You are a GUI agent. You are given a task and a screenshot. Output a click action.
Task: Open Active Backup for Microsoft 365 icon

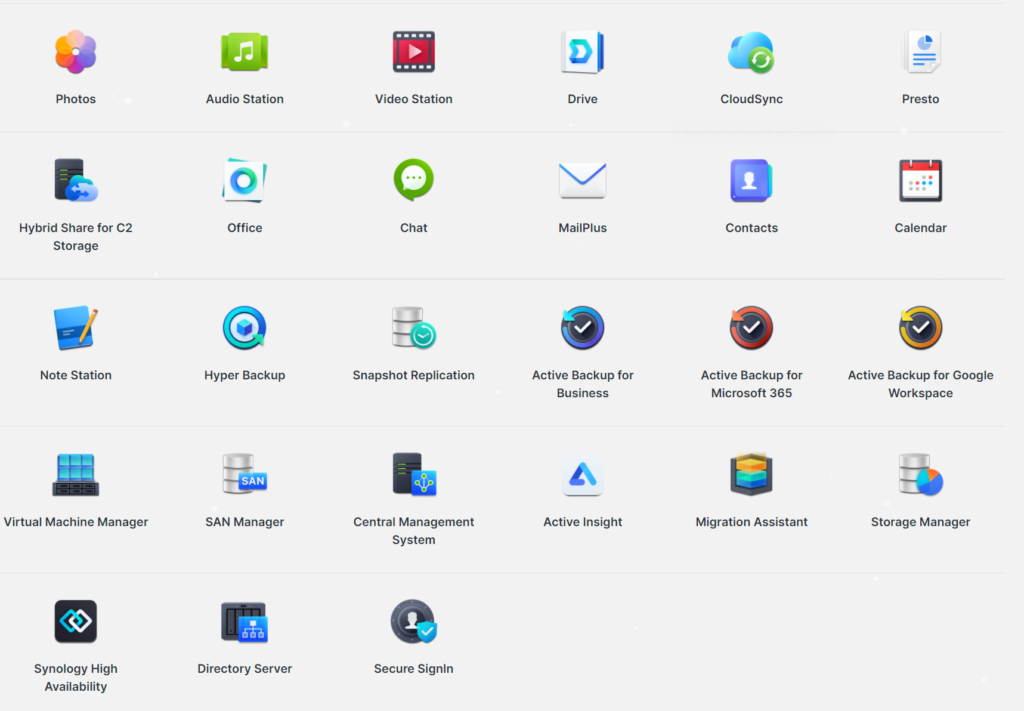point(751,328)
